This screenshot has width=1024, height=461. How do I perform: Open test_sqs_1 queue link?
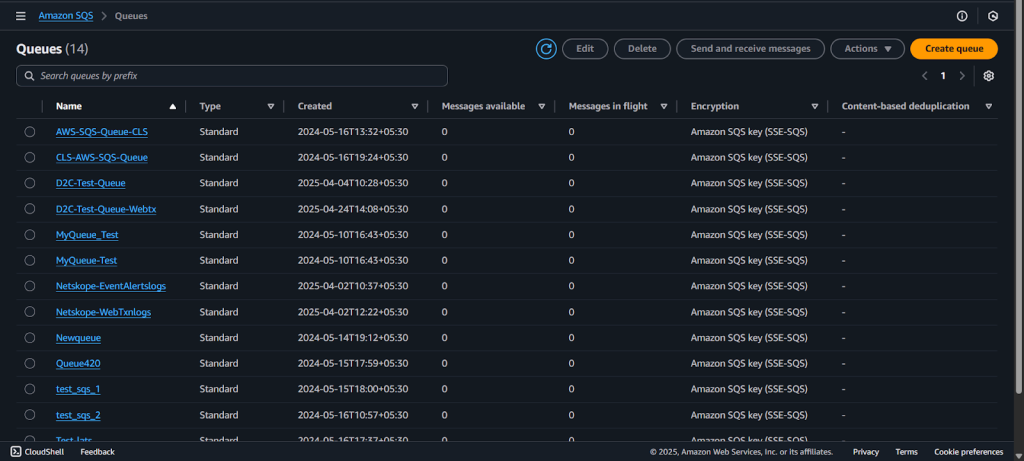(x=78, y=389)
